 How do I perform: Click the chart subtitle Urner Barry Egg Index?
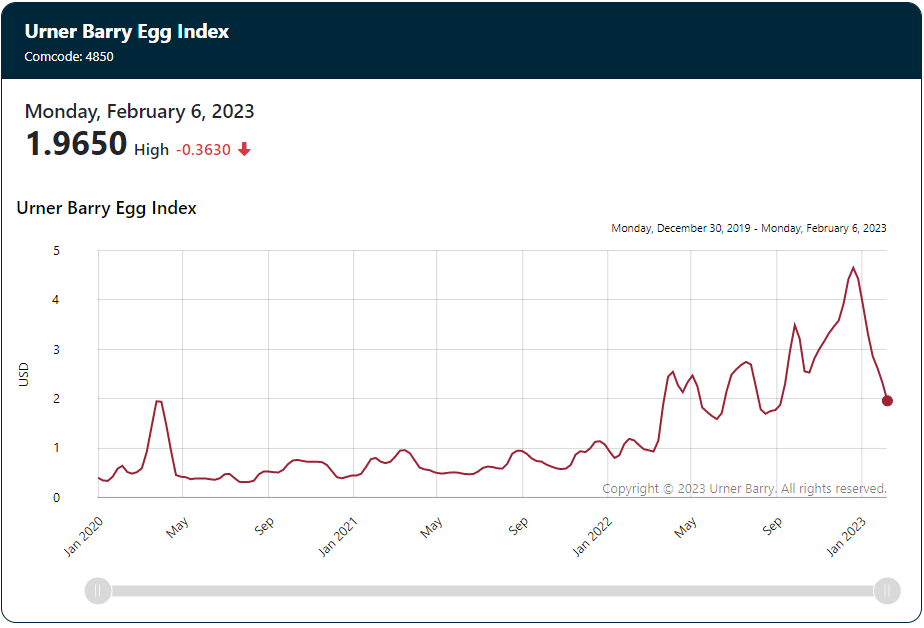tap(107, 208)
